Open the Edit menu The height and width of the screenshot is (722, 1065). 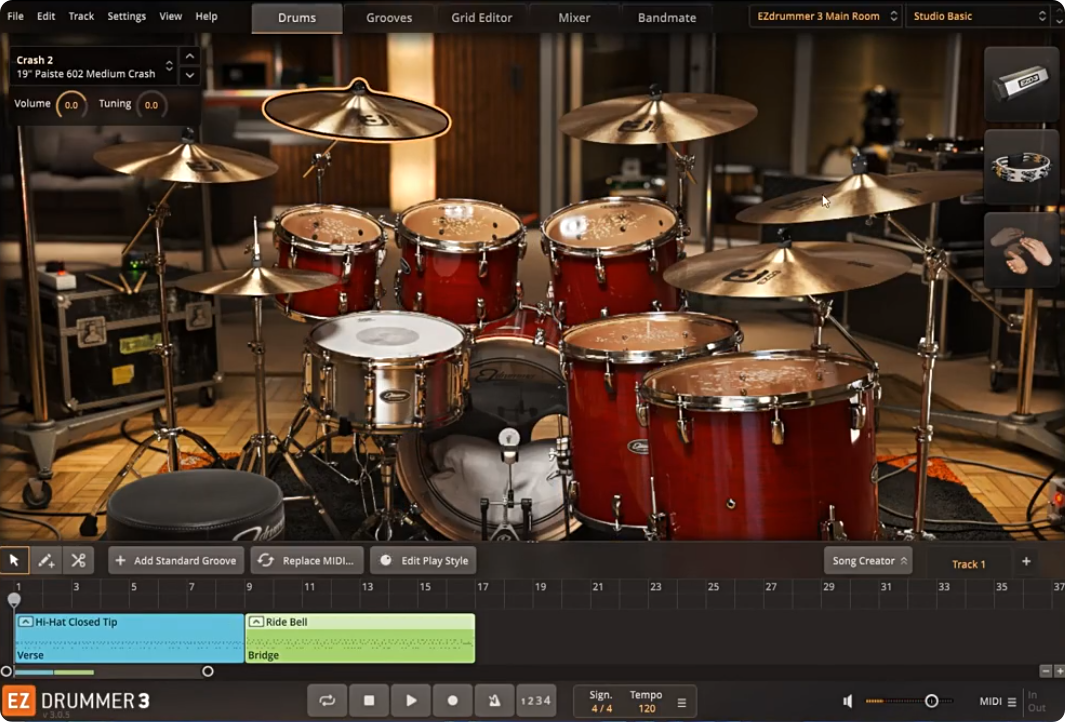46,16
